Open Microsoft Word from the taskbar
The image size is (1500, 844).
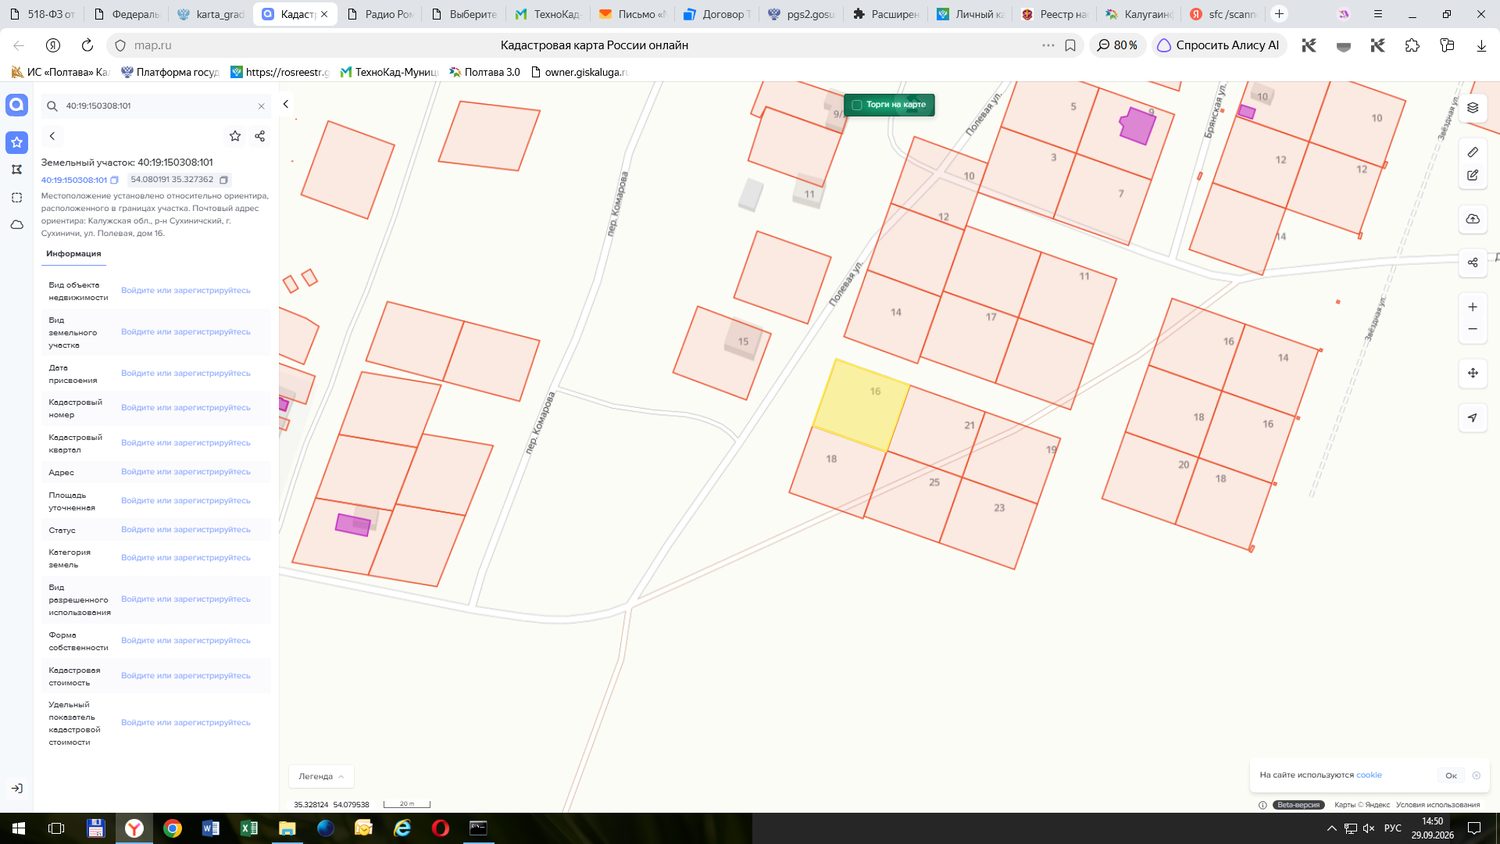[210, 828]
